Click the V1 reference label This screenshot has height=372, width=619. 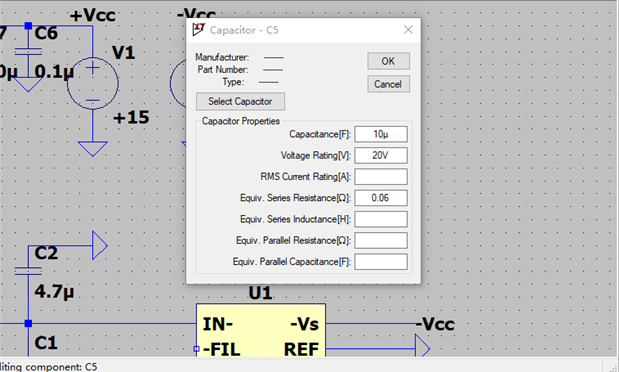[x=124, y=53]
